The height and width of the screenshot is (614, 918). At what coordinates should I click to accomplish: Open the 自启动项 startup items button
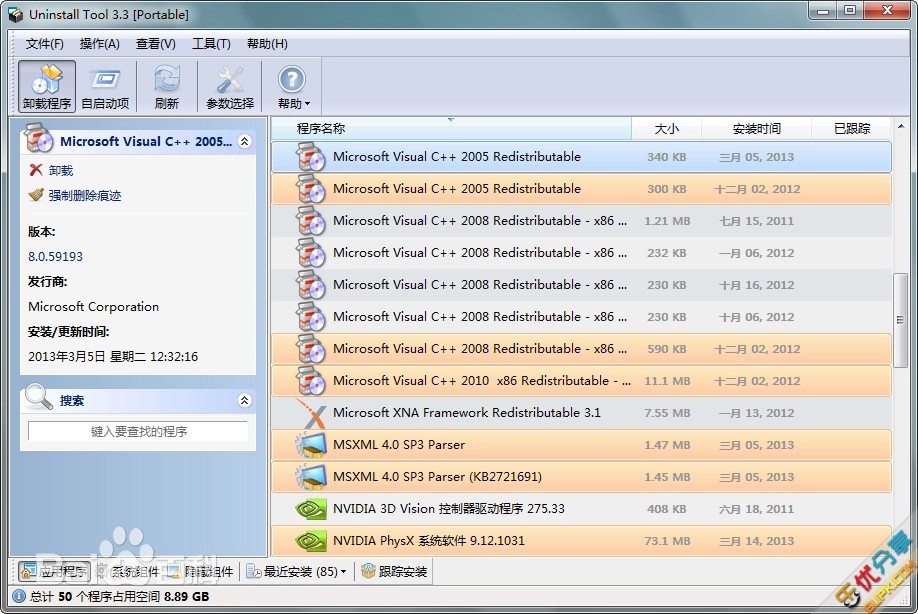tap(105, 87)
